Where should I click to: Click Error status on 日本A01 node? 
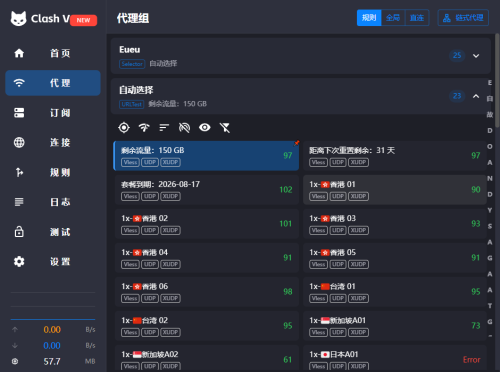(471, 360)
